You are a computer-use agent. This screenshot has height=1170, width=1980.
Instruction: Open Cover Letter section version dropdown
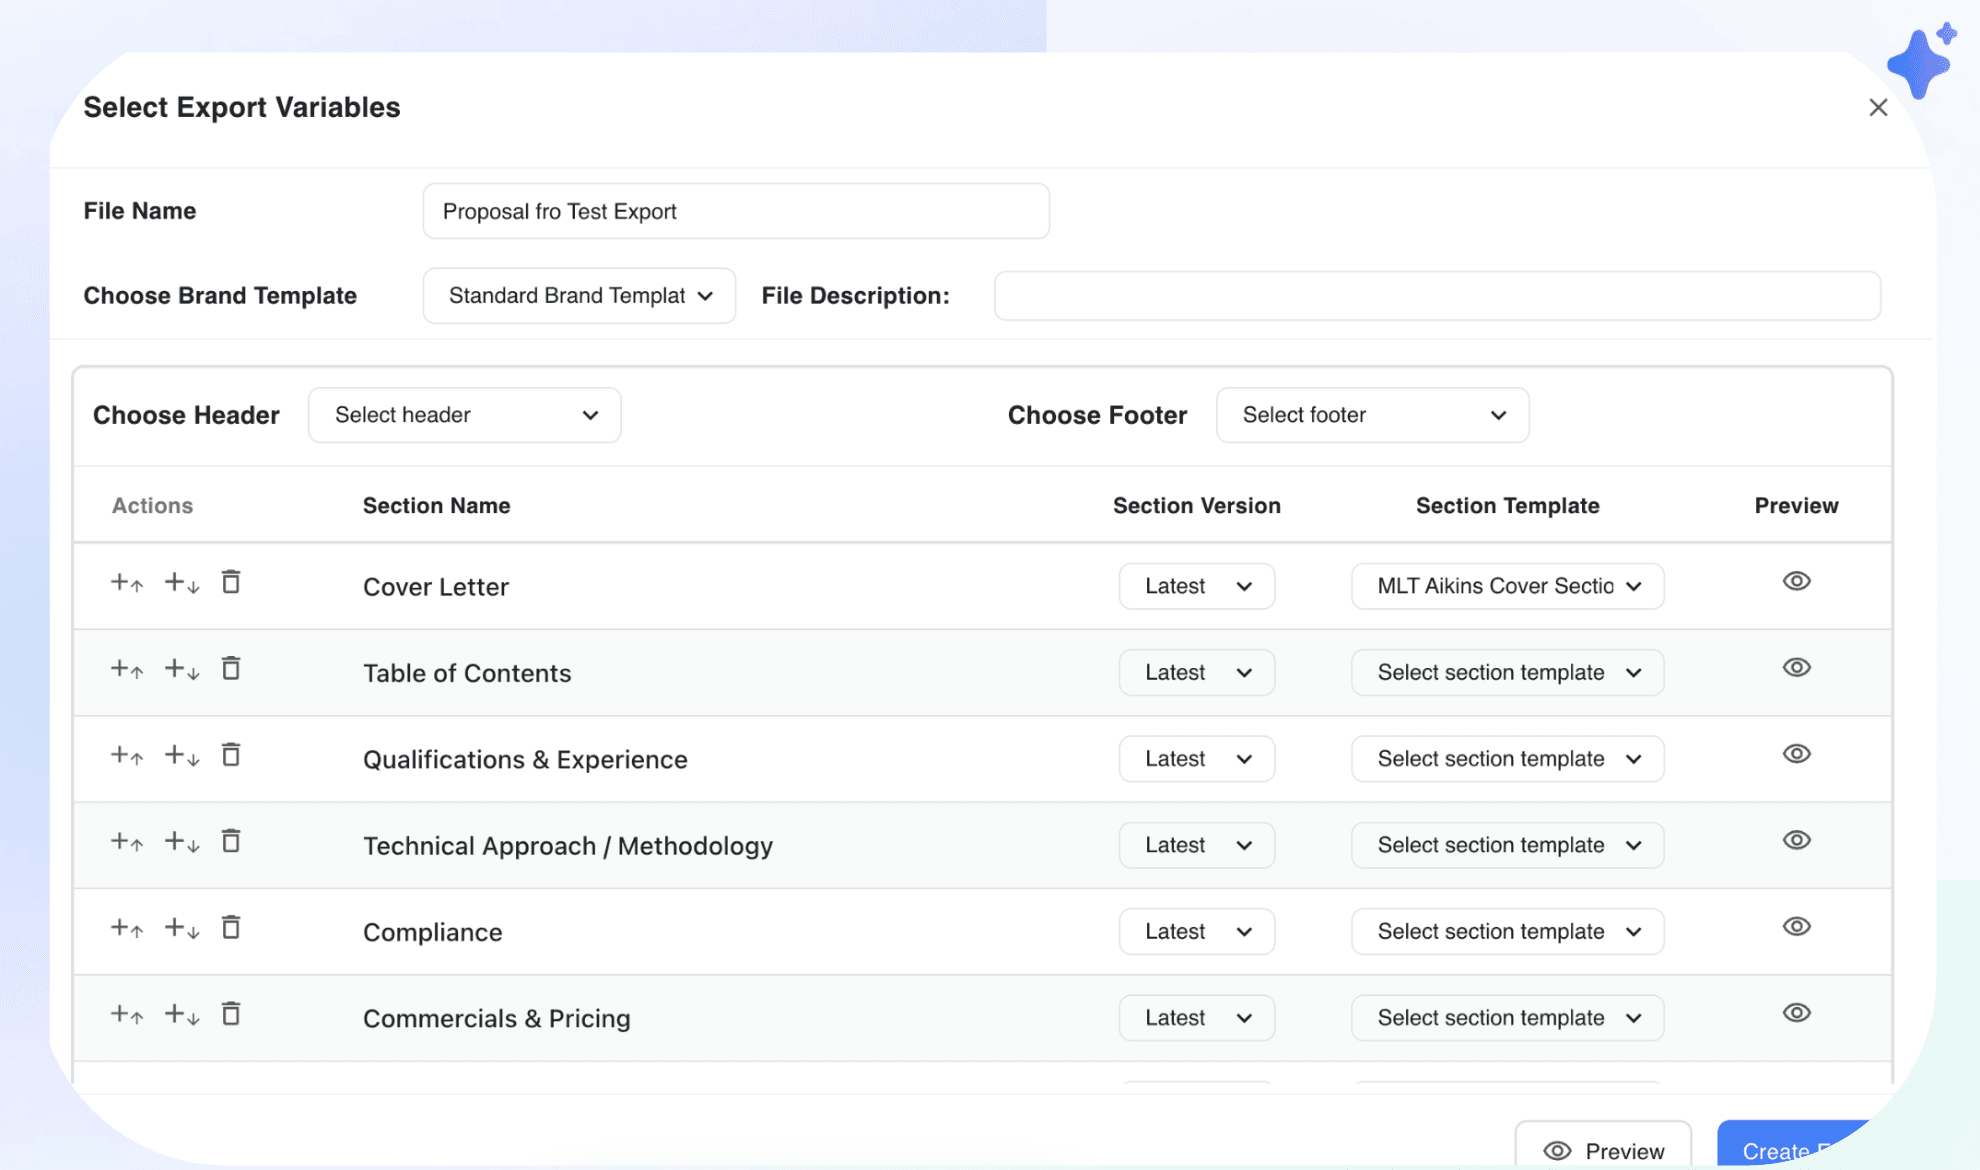(x=1196, y=586)
